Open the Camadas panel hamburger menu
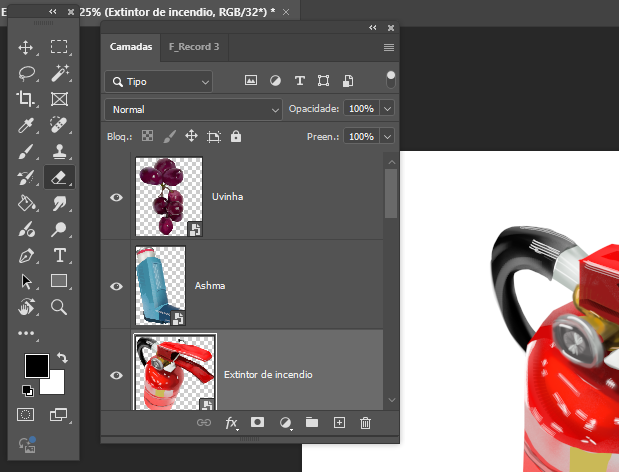The image size is (619, 472). click(389, 47)
